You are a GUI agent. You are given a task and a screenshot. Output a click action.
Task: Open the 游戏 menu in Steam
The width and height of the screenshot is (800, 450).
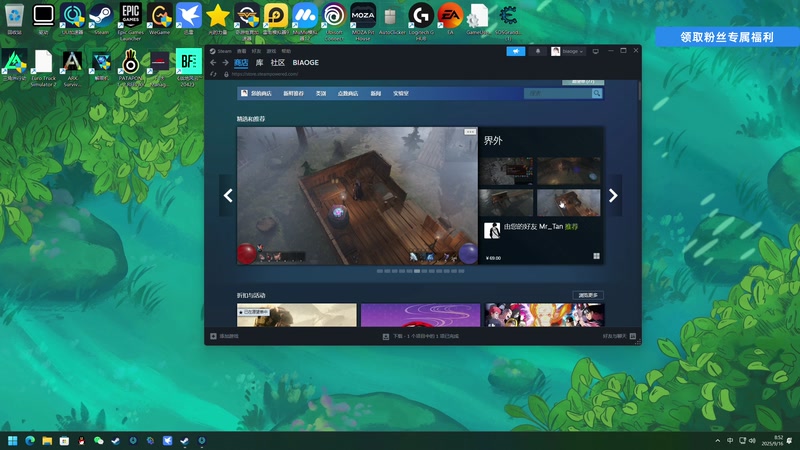(271, 51)
